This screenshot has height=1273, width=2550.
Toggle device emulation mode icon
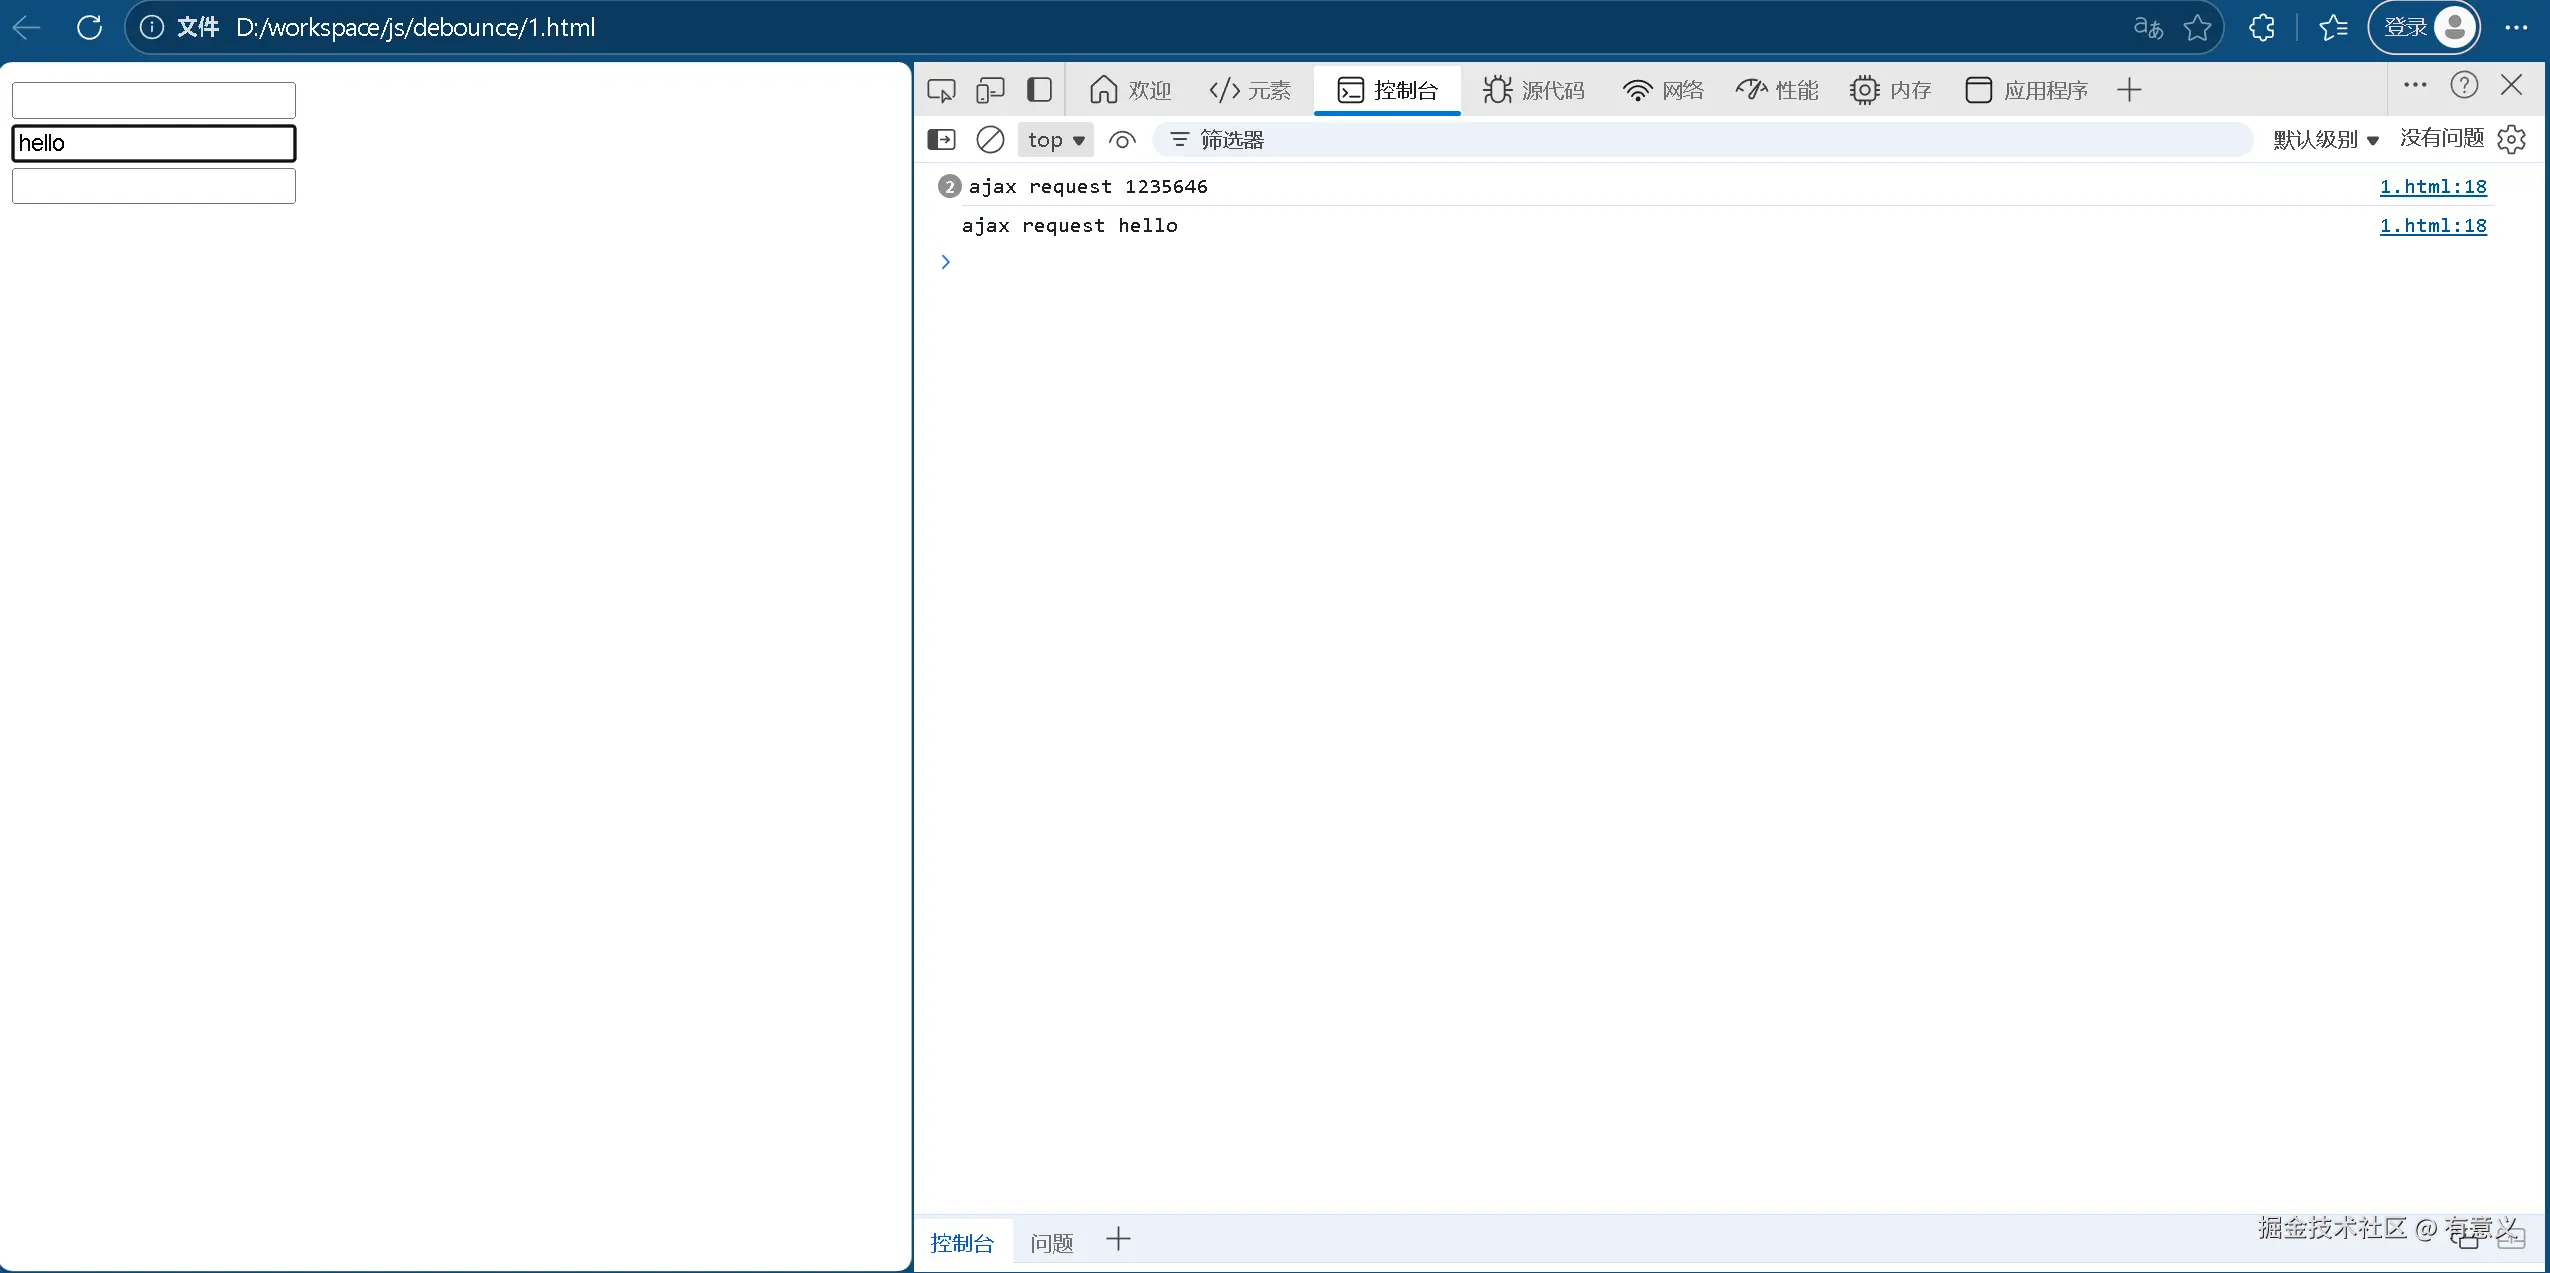tap(990, 90)
